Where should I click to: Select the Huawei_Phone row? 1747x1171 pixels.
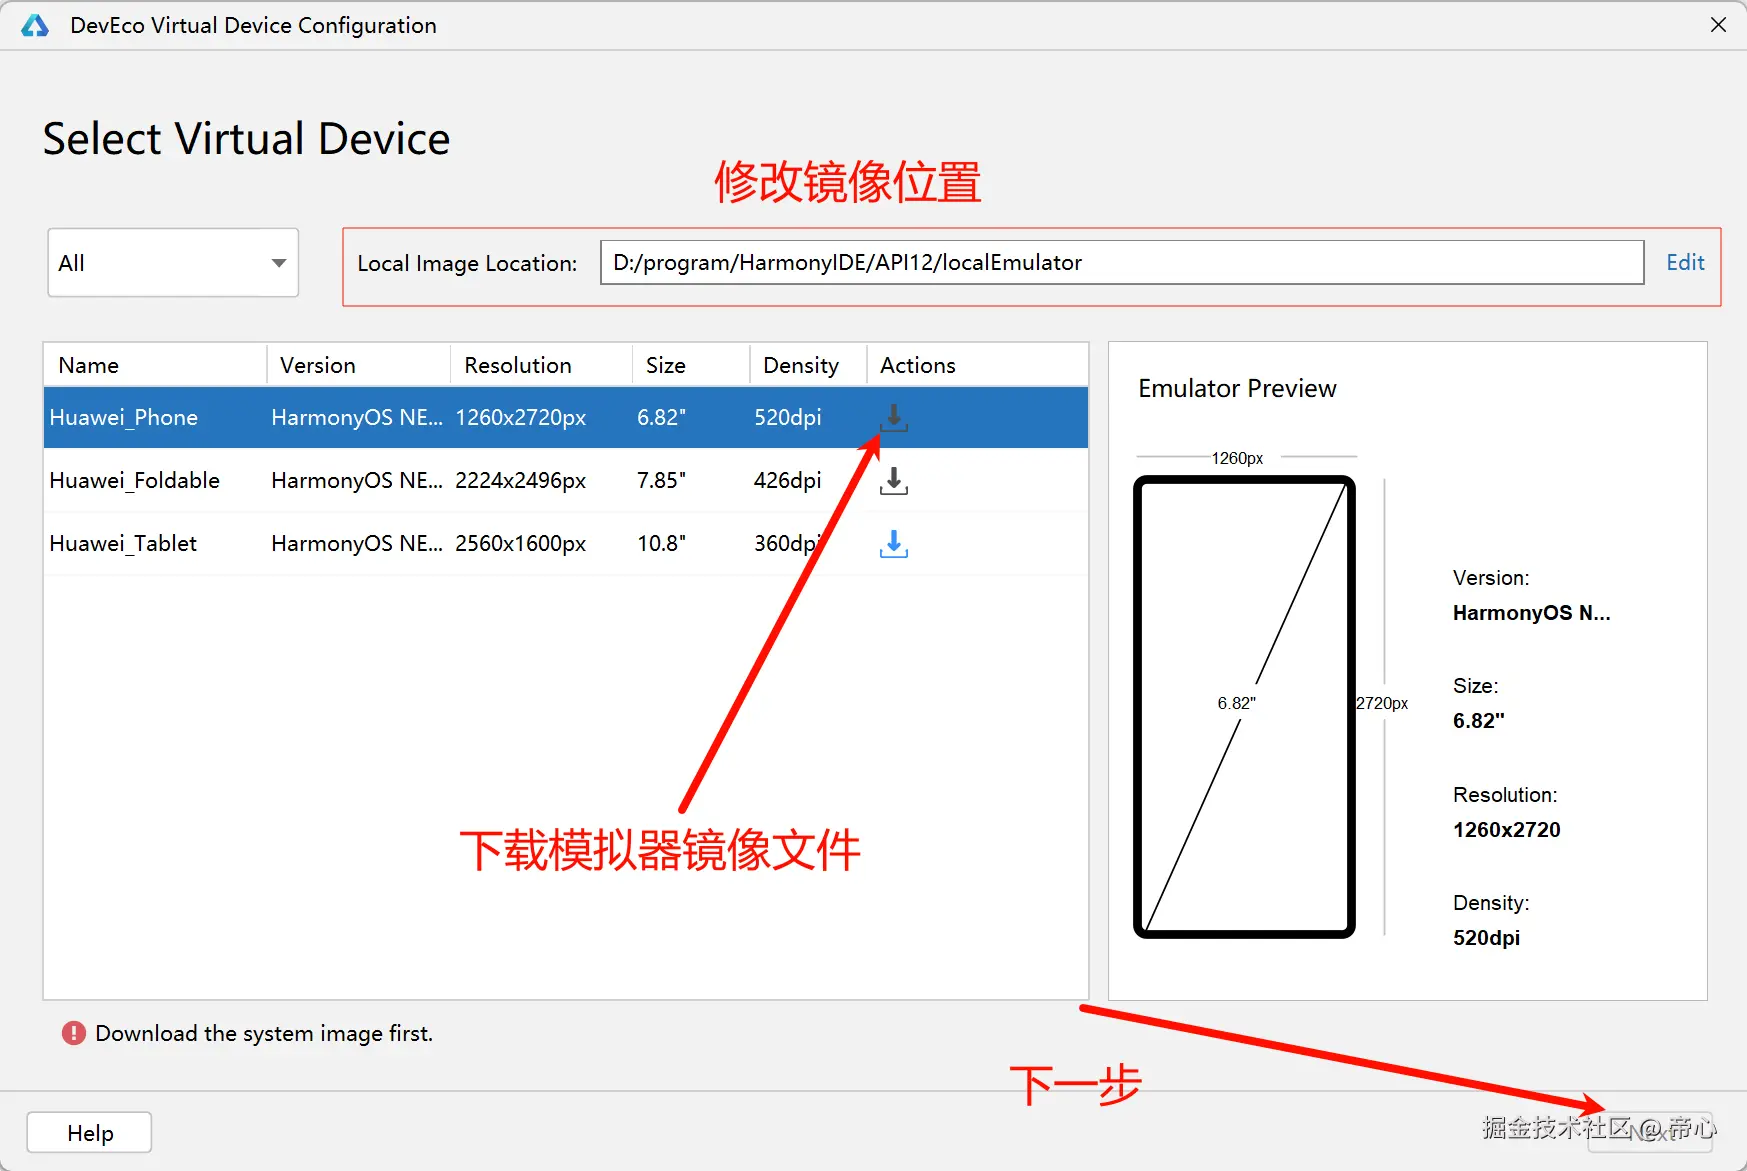coord(566,418)
